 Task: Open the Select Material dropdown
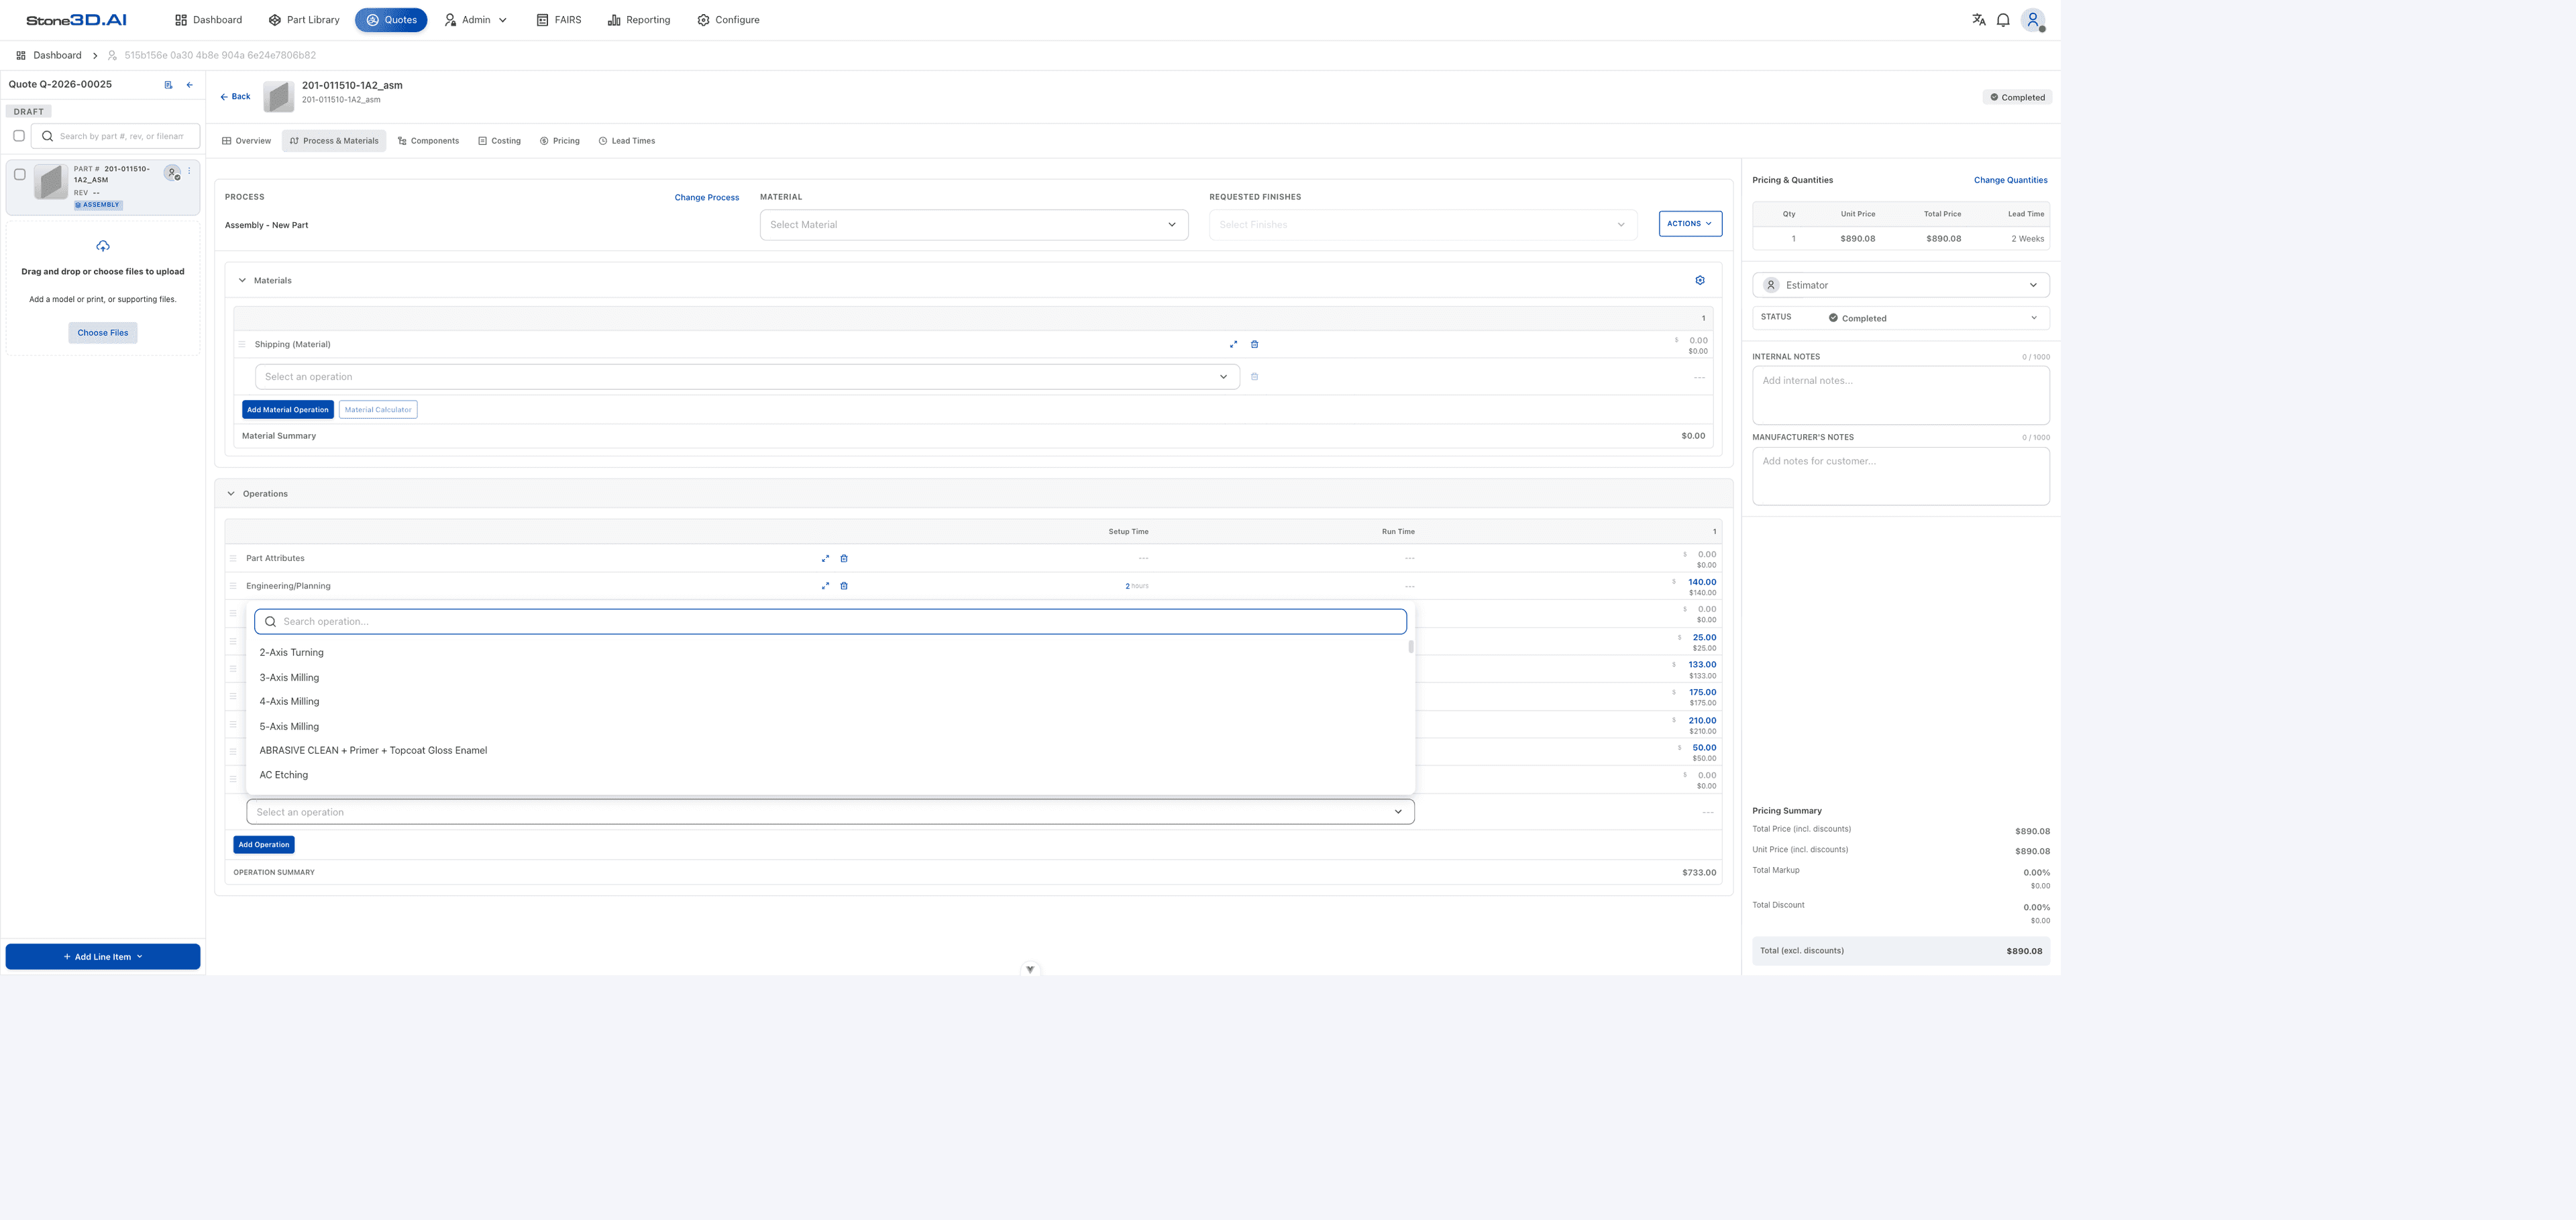pos(974,225)
